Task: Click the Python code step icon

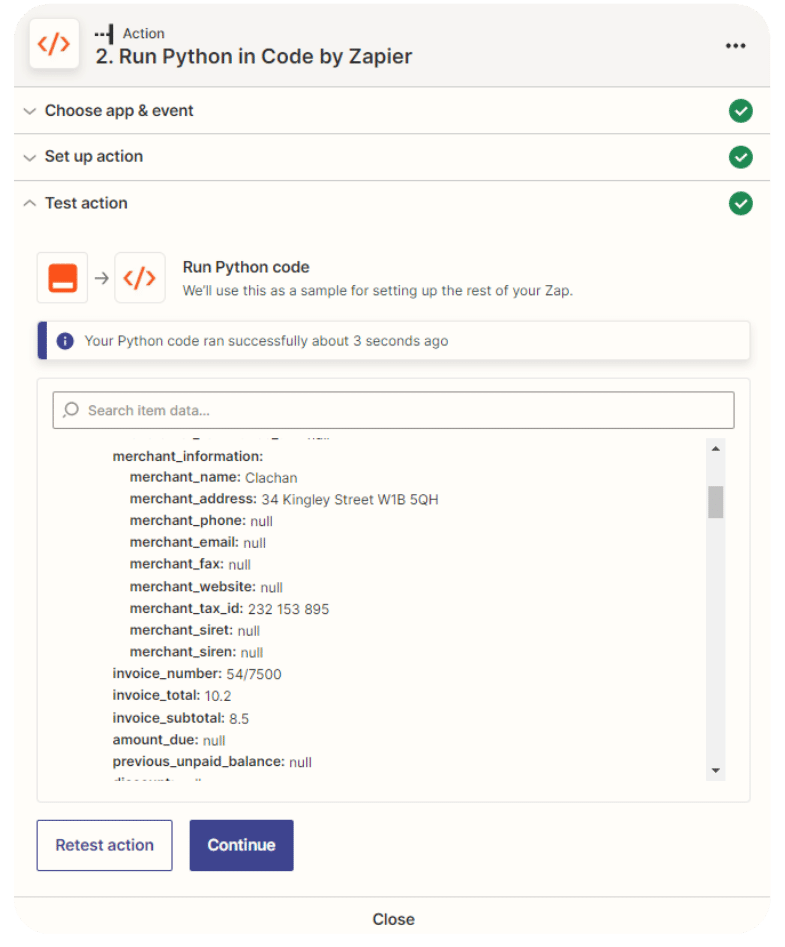Action: click(140, 278)
